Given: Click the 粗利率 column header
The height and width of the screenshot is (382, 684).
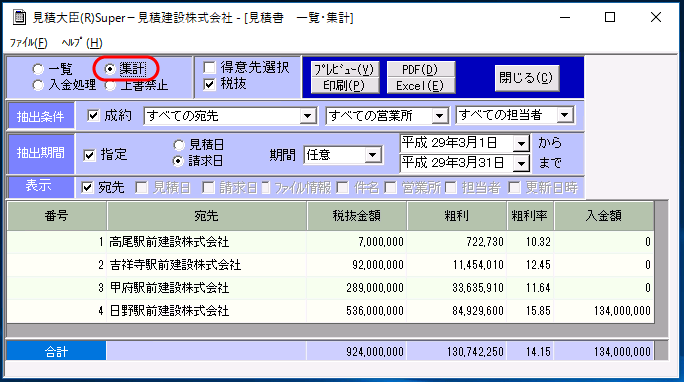Looking at the screenshot, I should [530, 216].
